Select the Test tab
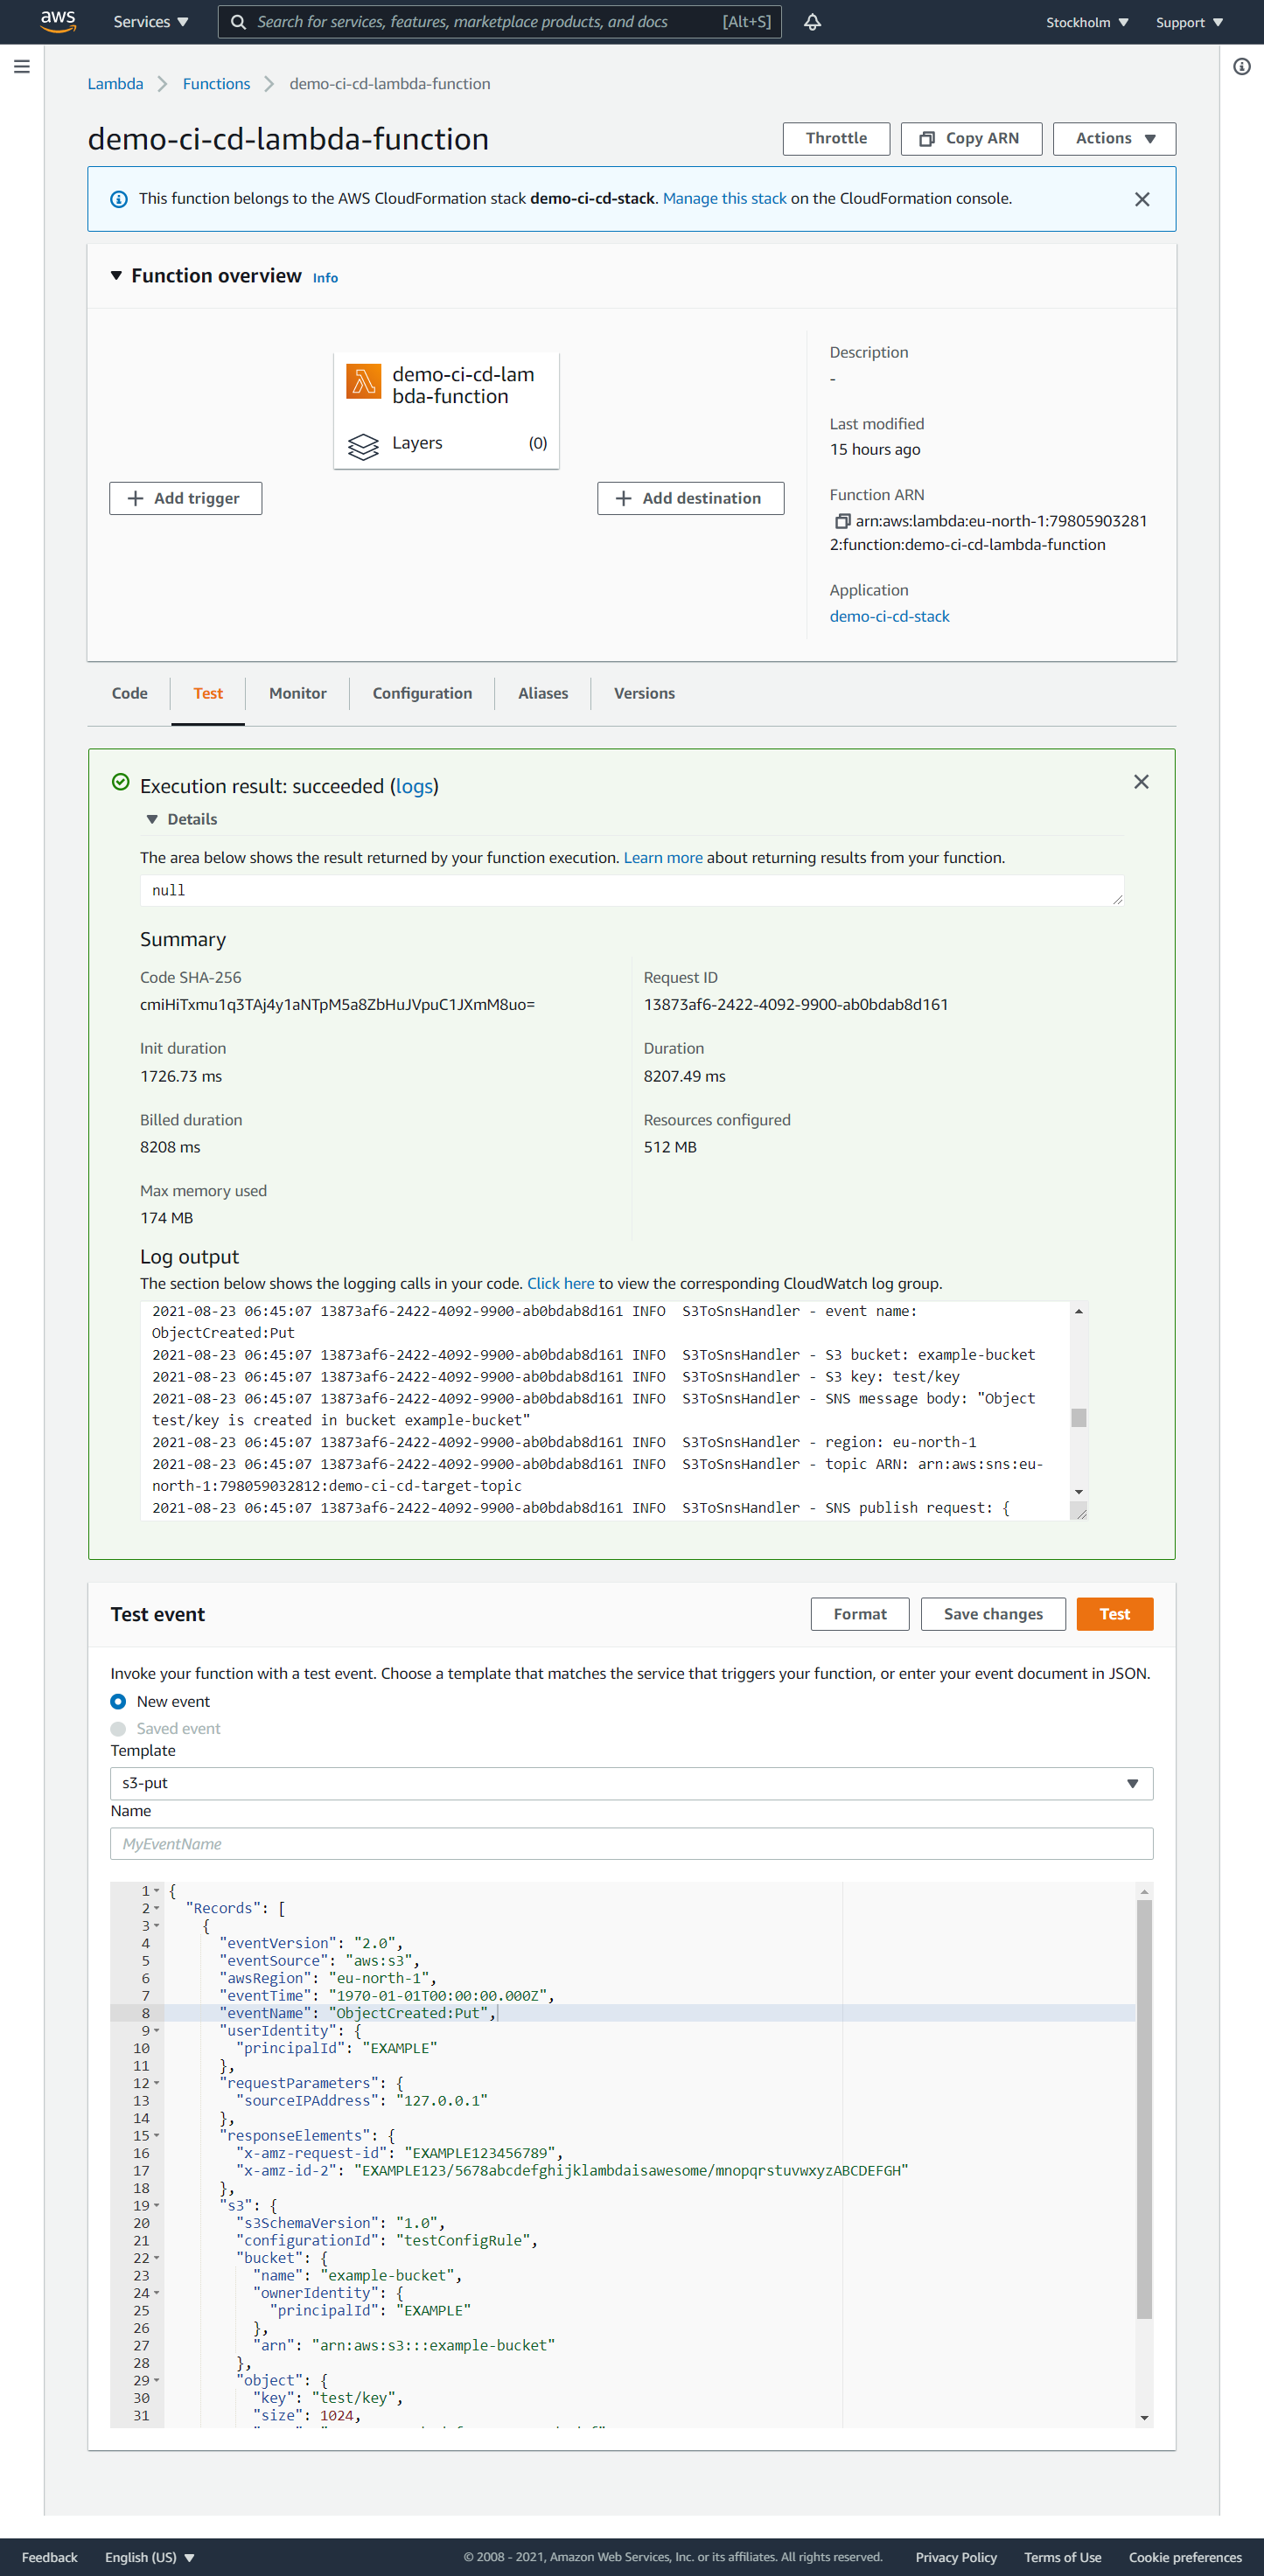The image size is (1264, 2576). click(x=208, y=693)
